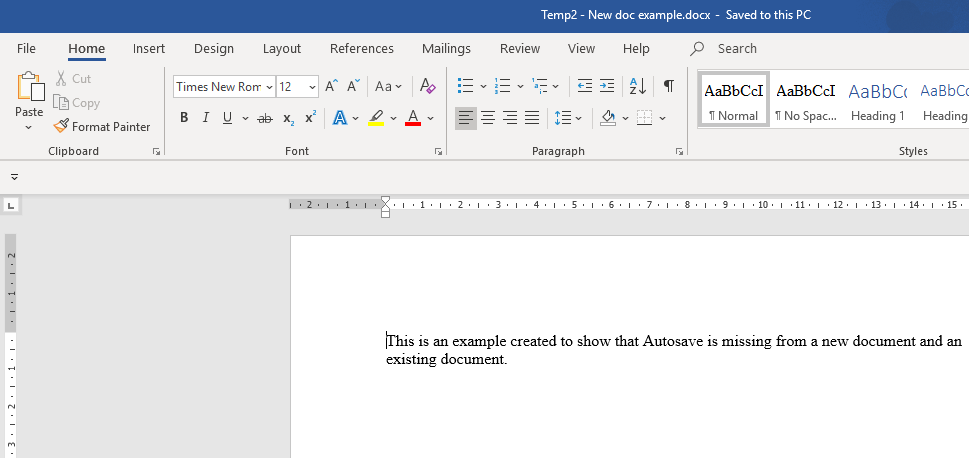Decrease paragraph indent
The image size is (969, 458).
click(585, 86)
